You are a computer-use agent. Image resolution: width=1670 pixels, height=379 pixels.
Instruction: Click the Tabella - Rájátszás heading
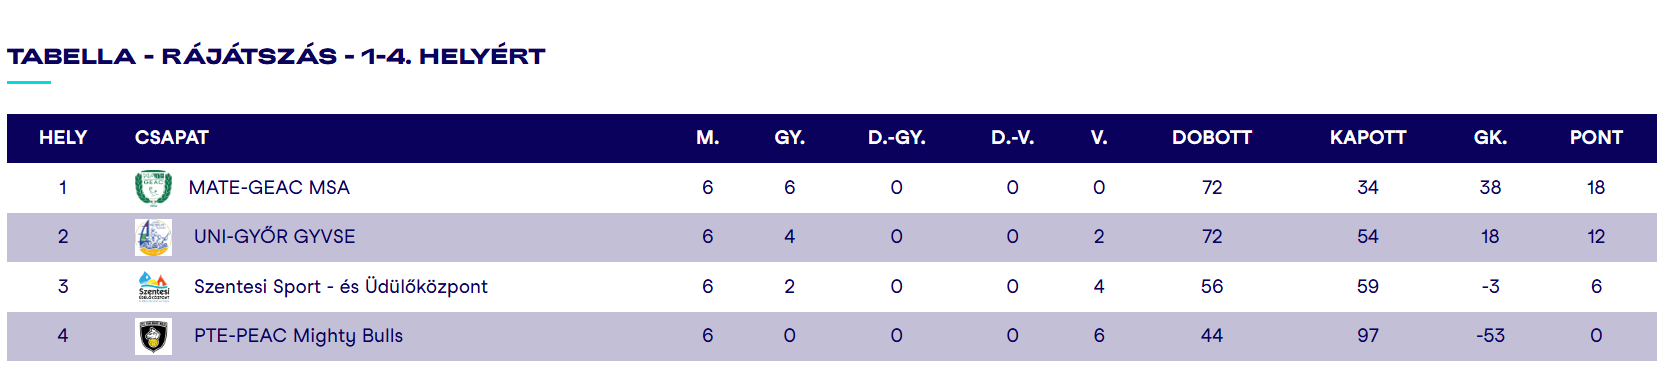[276, 56]
